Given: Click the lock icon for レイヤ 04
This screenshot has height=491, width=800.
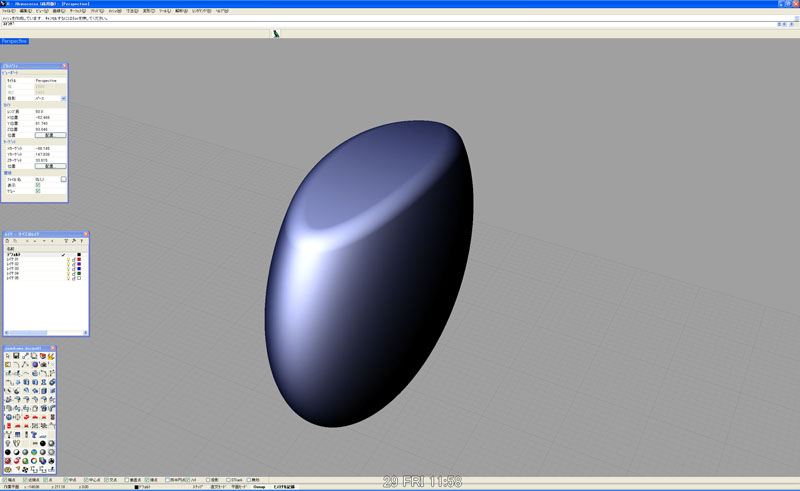Looking at the screenshot, I should pyautogui.click(x=73, y=272).
